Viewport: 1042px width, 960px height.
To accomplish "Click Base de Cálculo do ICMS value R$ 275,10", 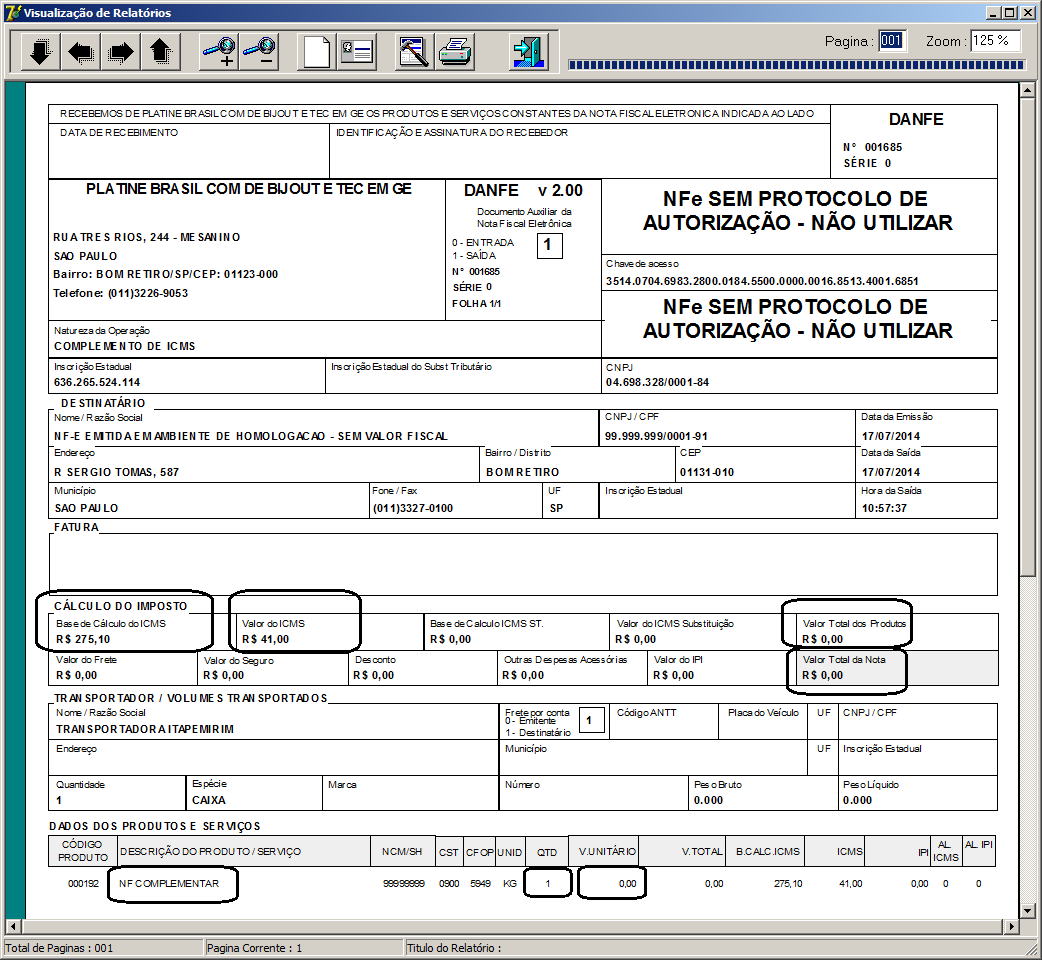I will click(x=83, y=639).
